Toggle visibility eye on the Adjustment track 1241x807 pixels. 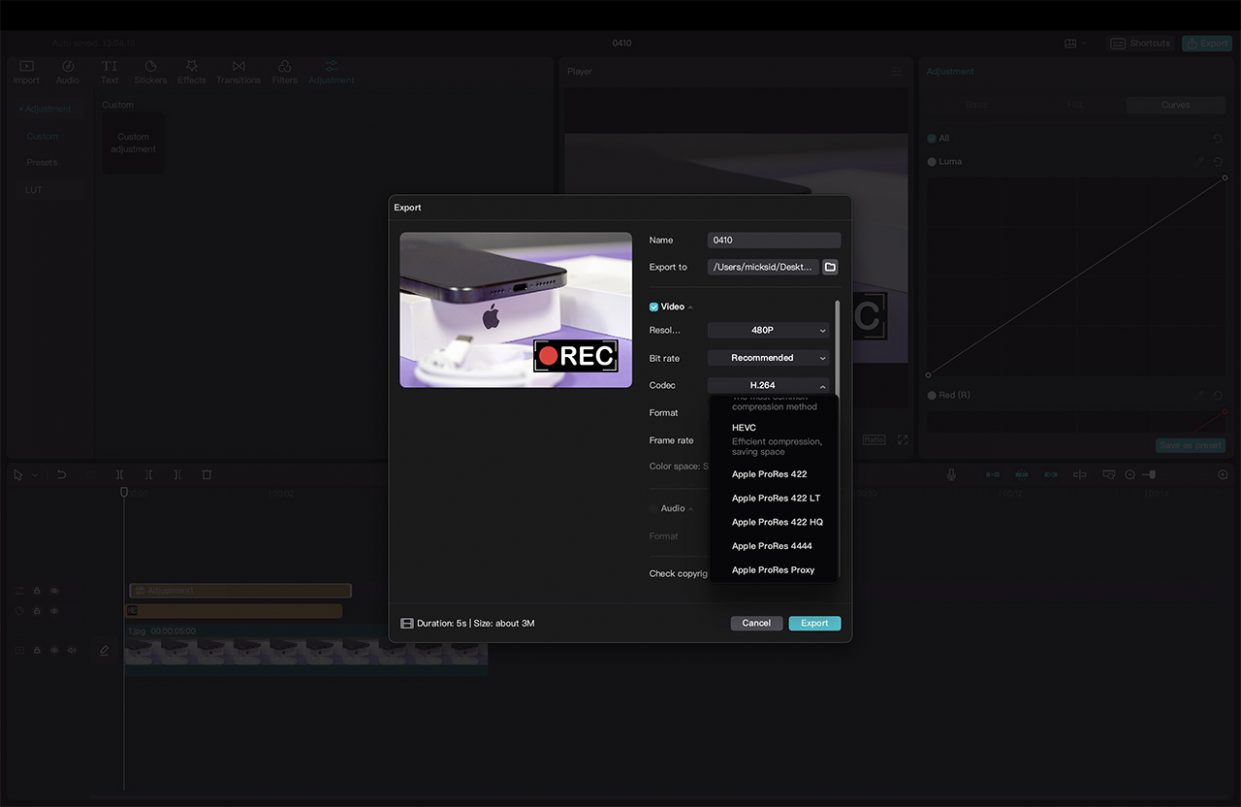coord(54,591)
